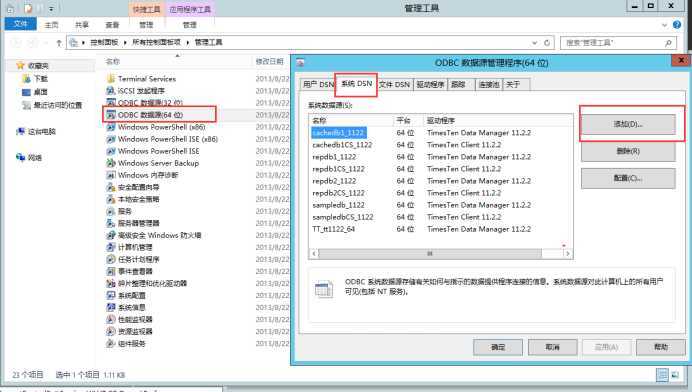Select the ODBC 数据源(32 位) icon
Image resolution: width=692 pixels, height=392 pixels.
click(x=111, y=102)
